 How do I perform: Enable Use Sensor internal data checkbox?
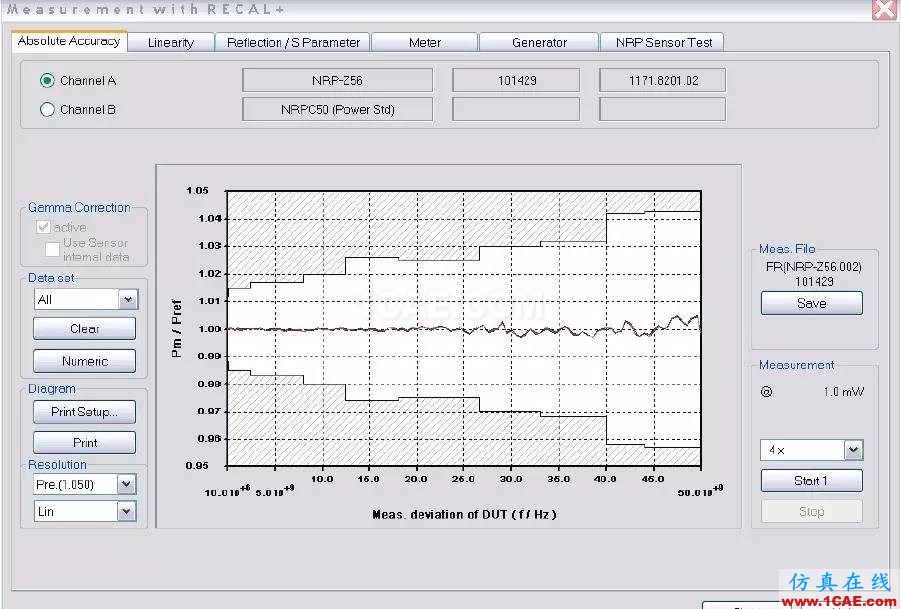52,249
